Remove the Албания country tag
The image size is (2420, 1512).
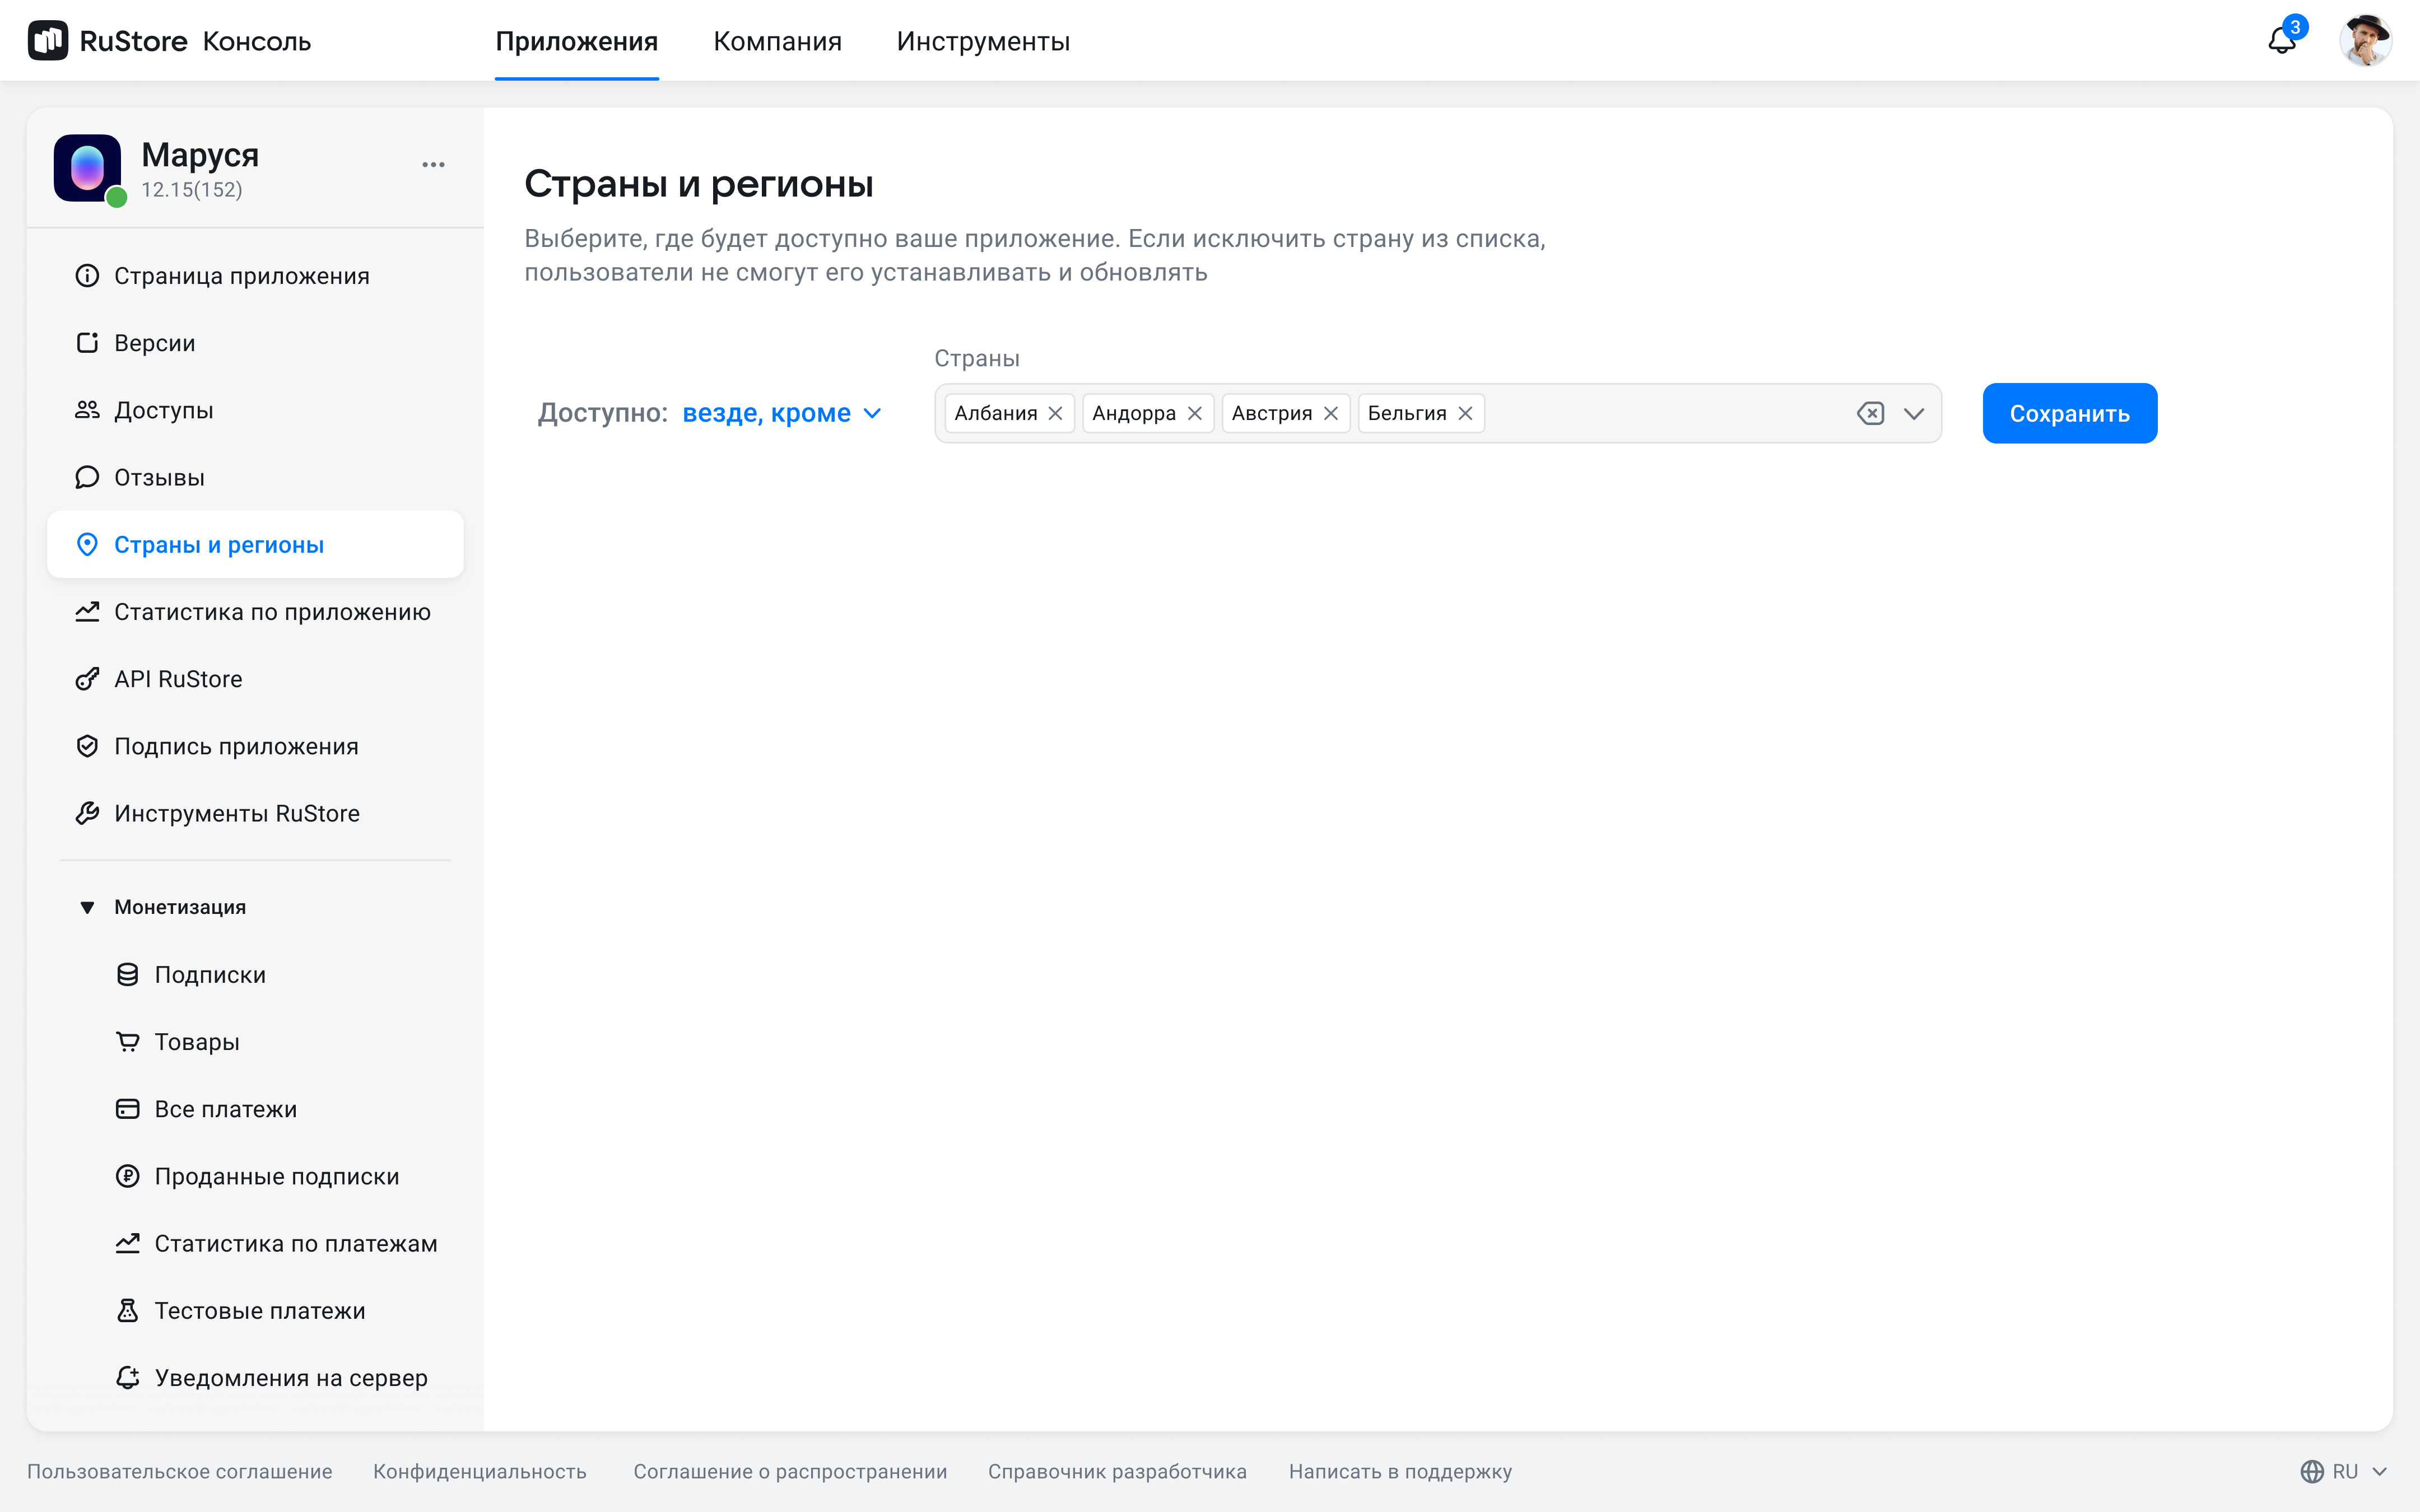tap(1055, 413)
